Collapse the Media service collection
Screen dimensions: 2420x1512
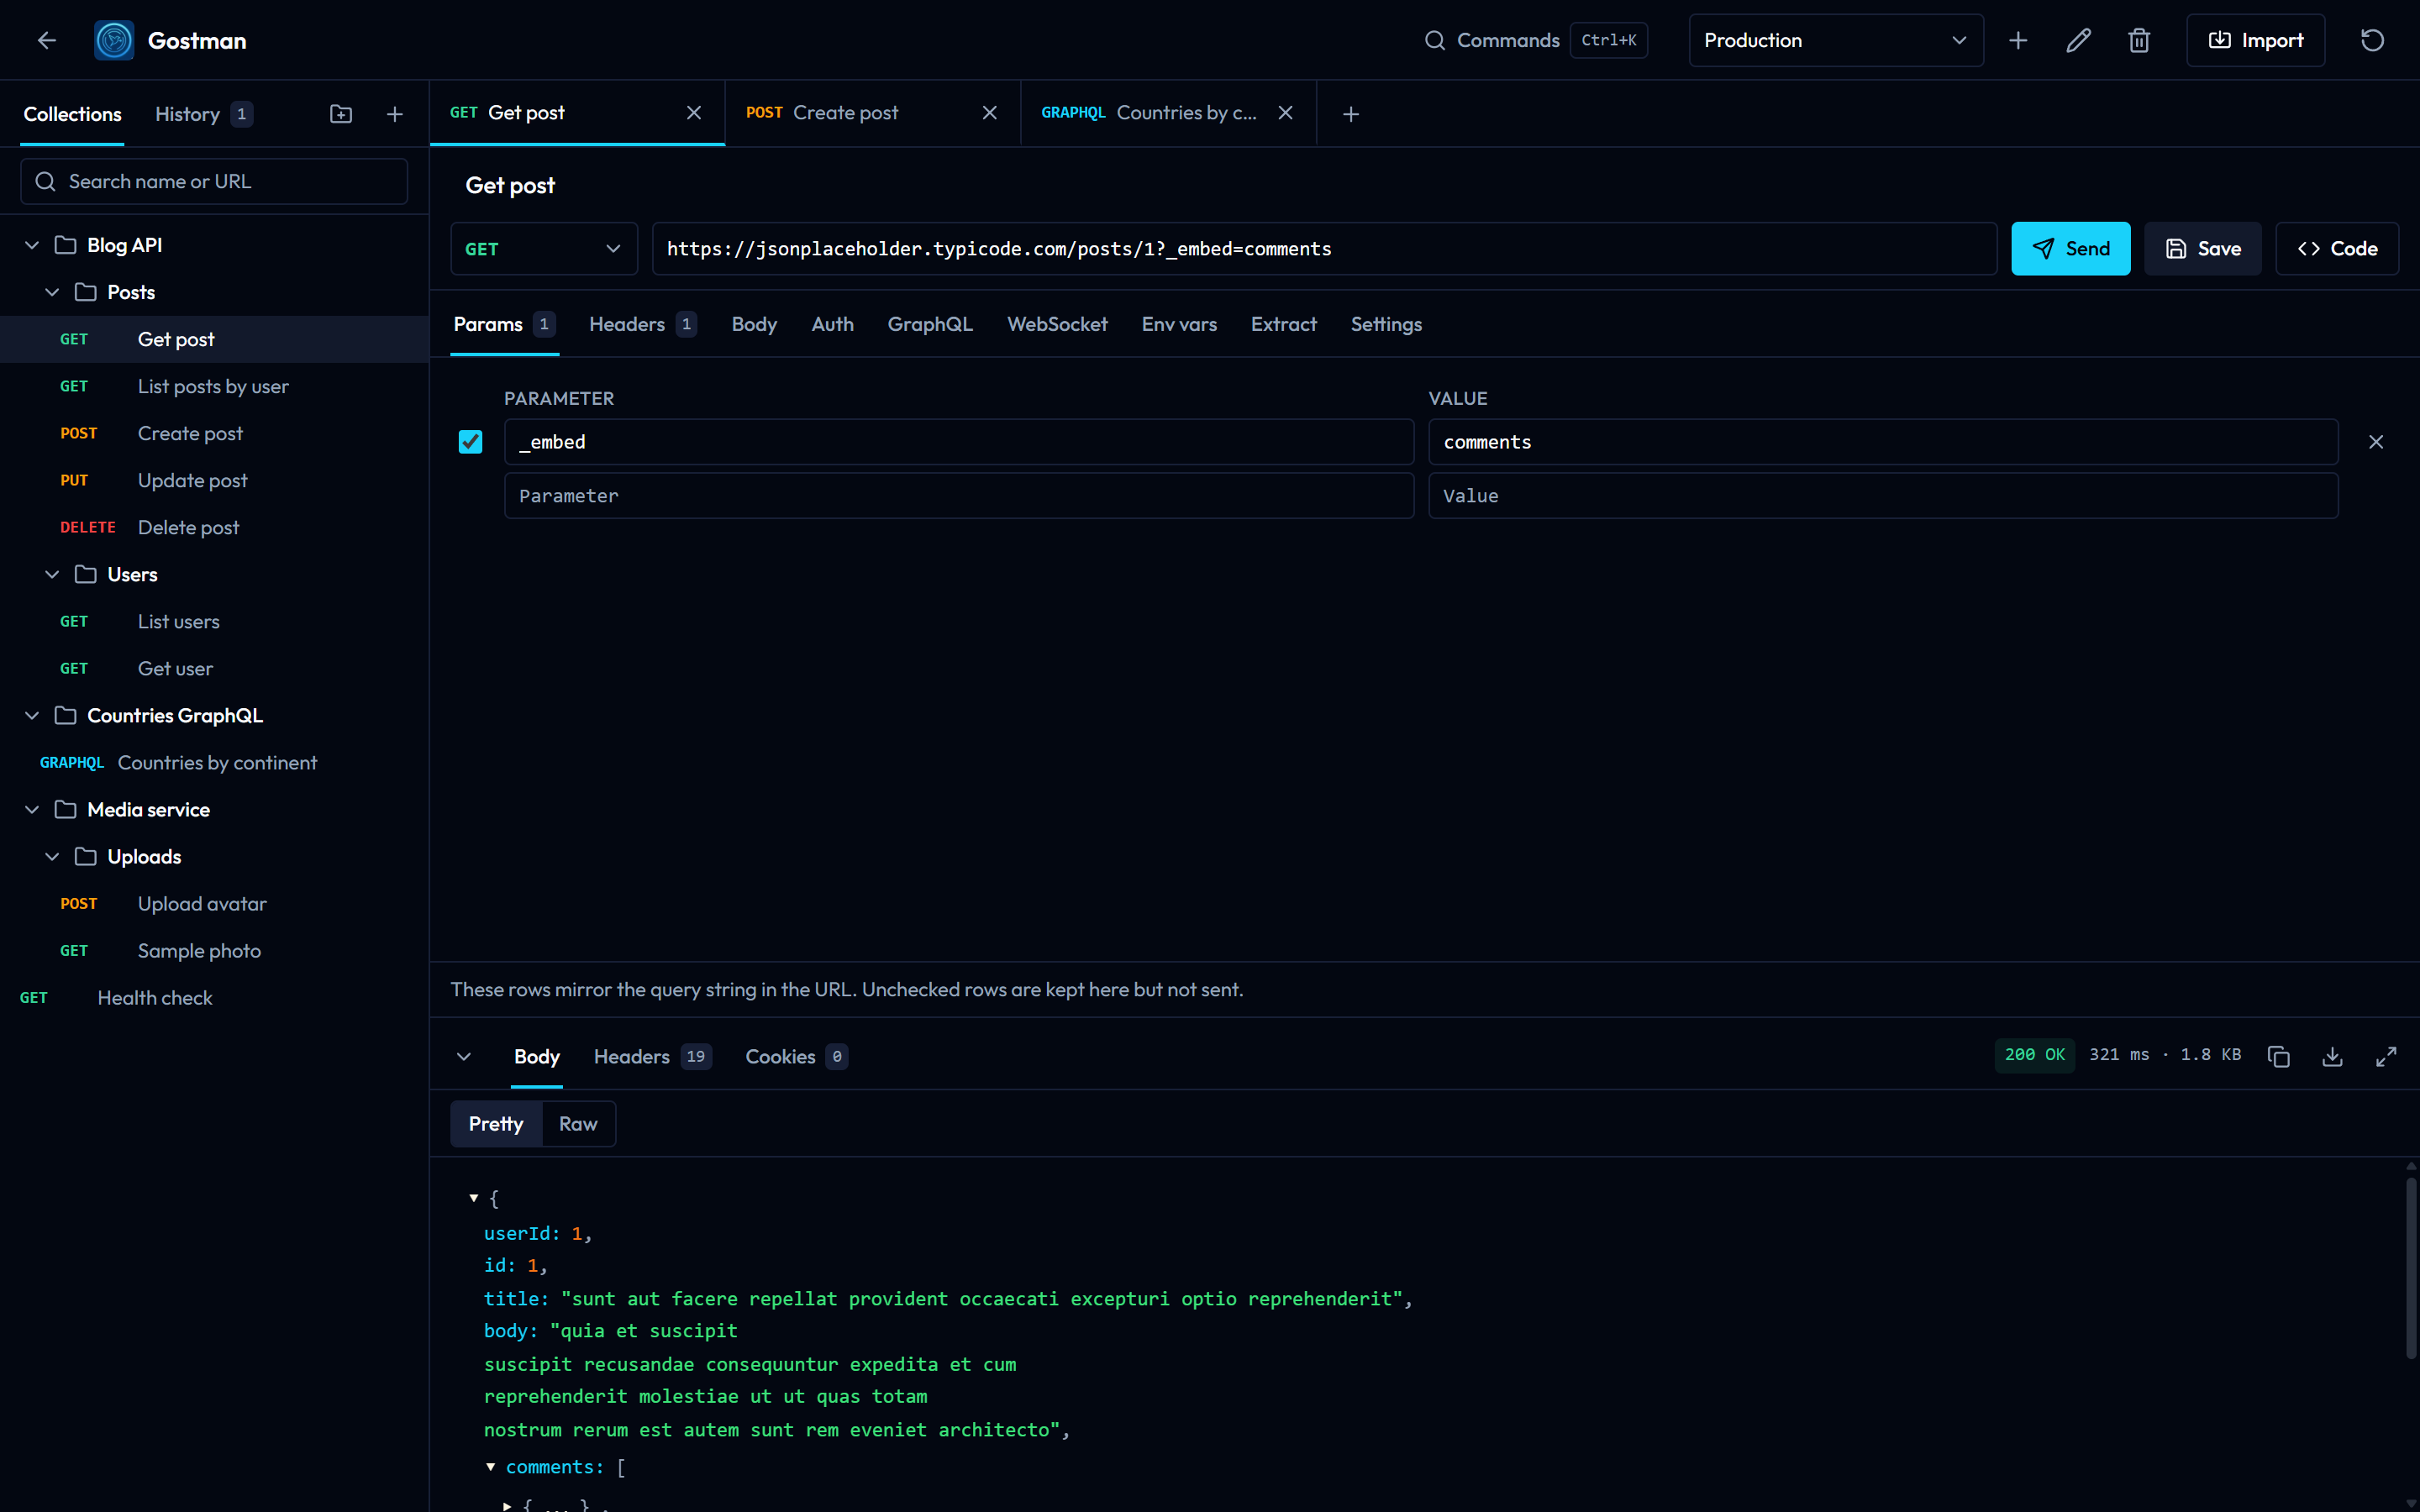[x=32, y=810]
